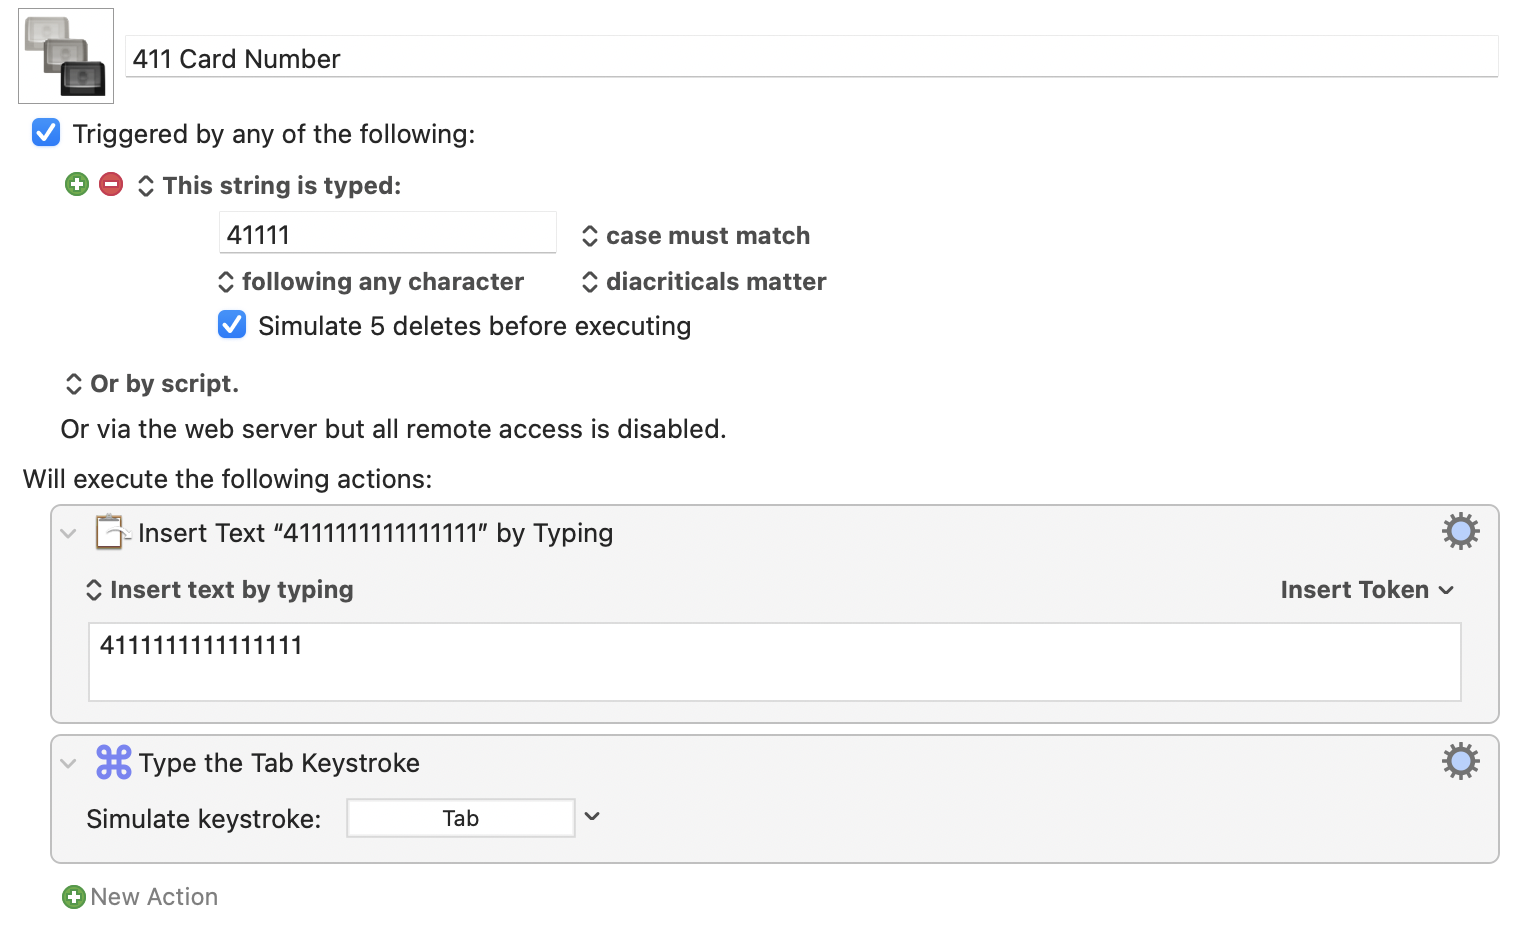Remove the string trigger using the red minus icon

click(x=111, y=184)
